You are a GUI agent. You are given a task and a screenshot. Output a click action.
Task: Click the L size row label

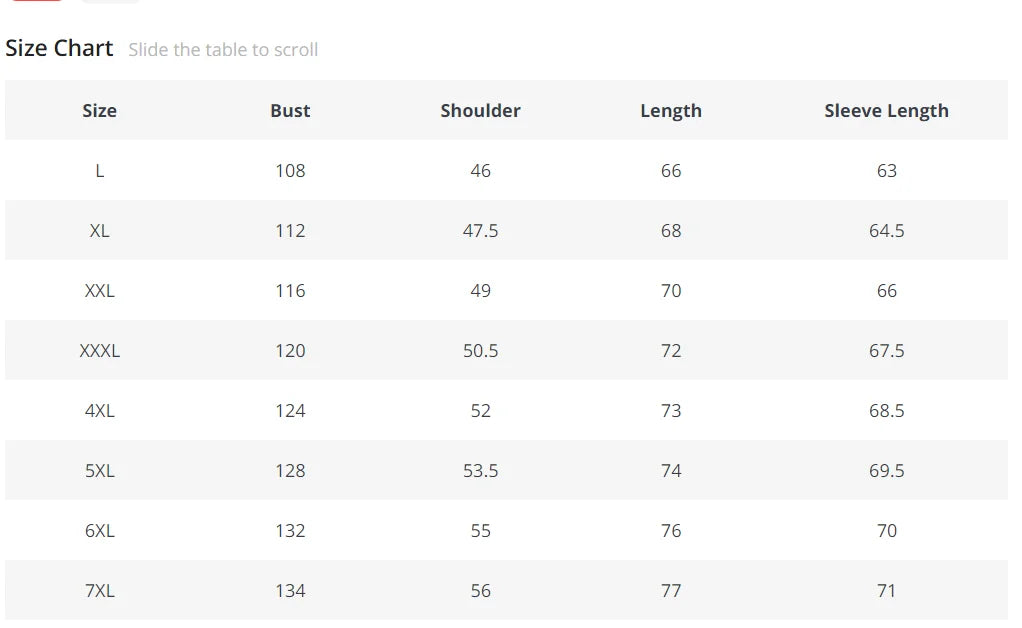point(99,171)
